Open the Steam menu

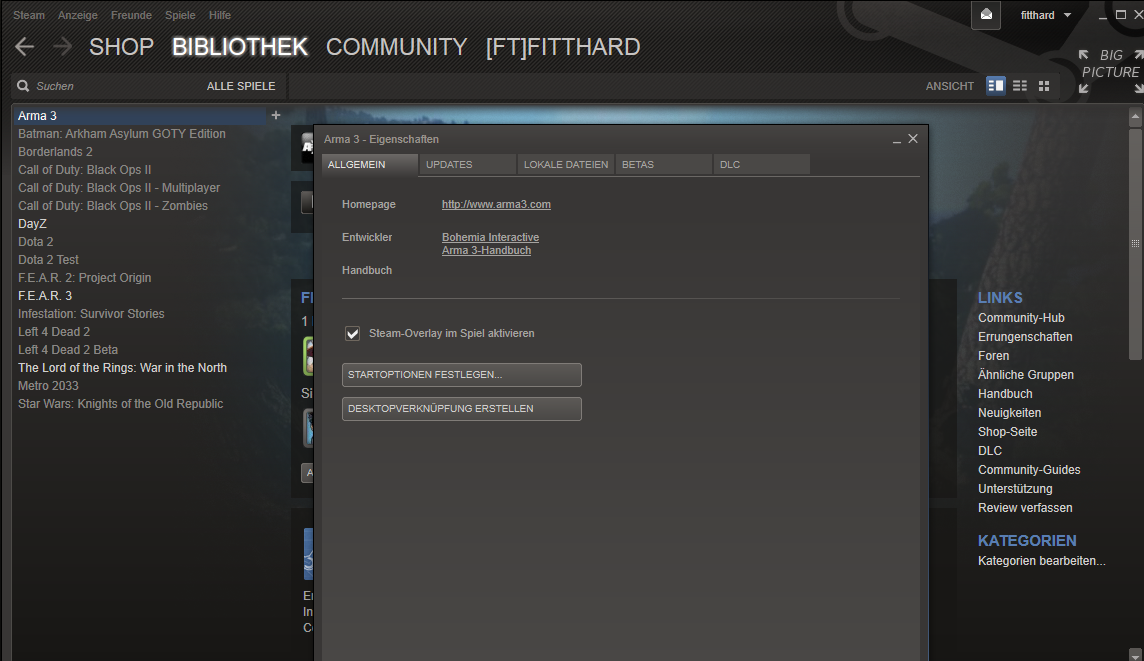[x=28, y=15]
